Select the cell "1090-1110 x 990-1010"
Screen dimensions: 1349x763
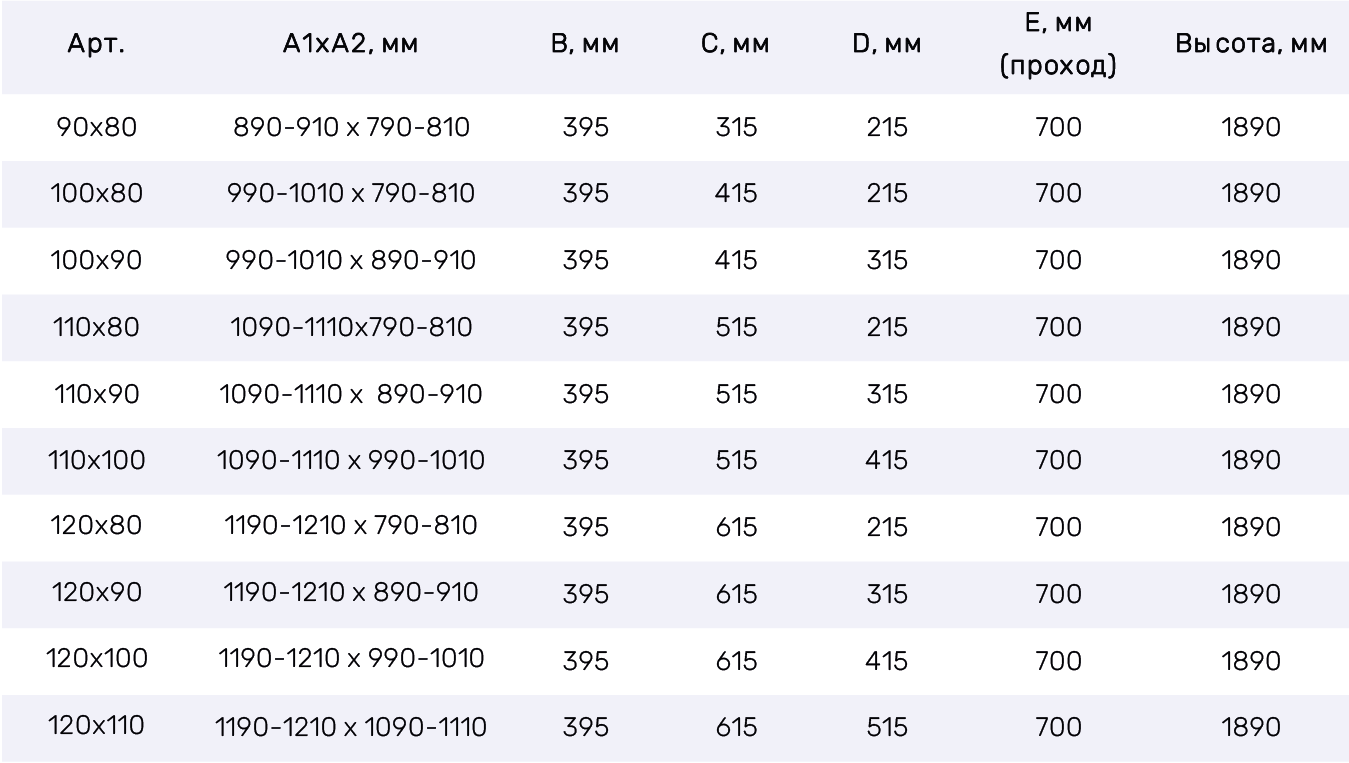click(352, 461)
